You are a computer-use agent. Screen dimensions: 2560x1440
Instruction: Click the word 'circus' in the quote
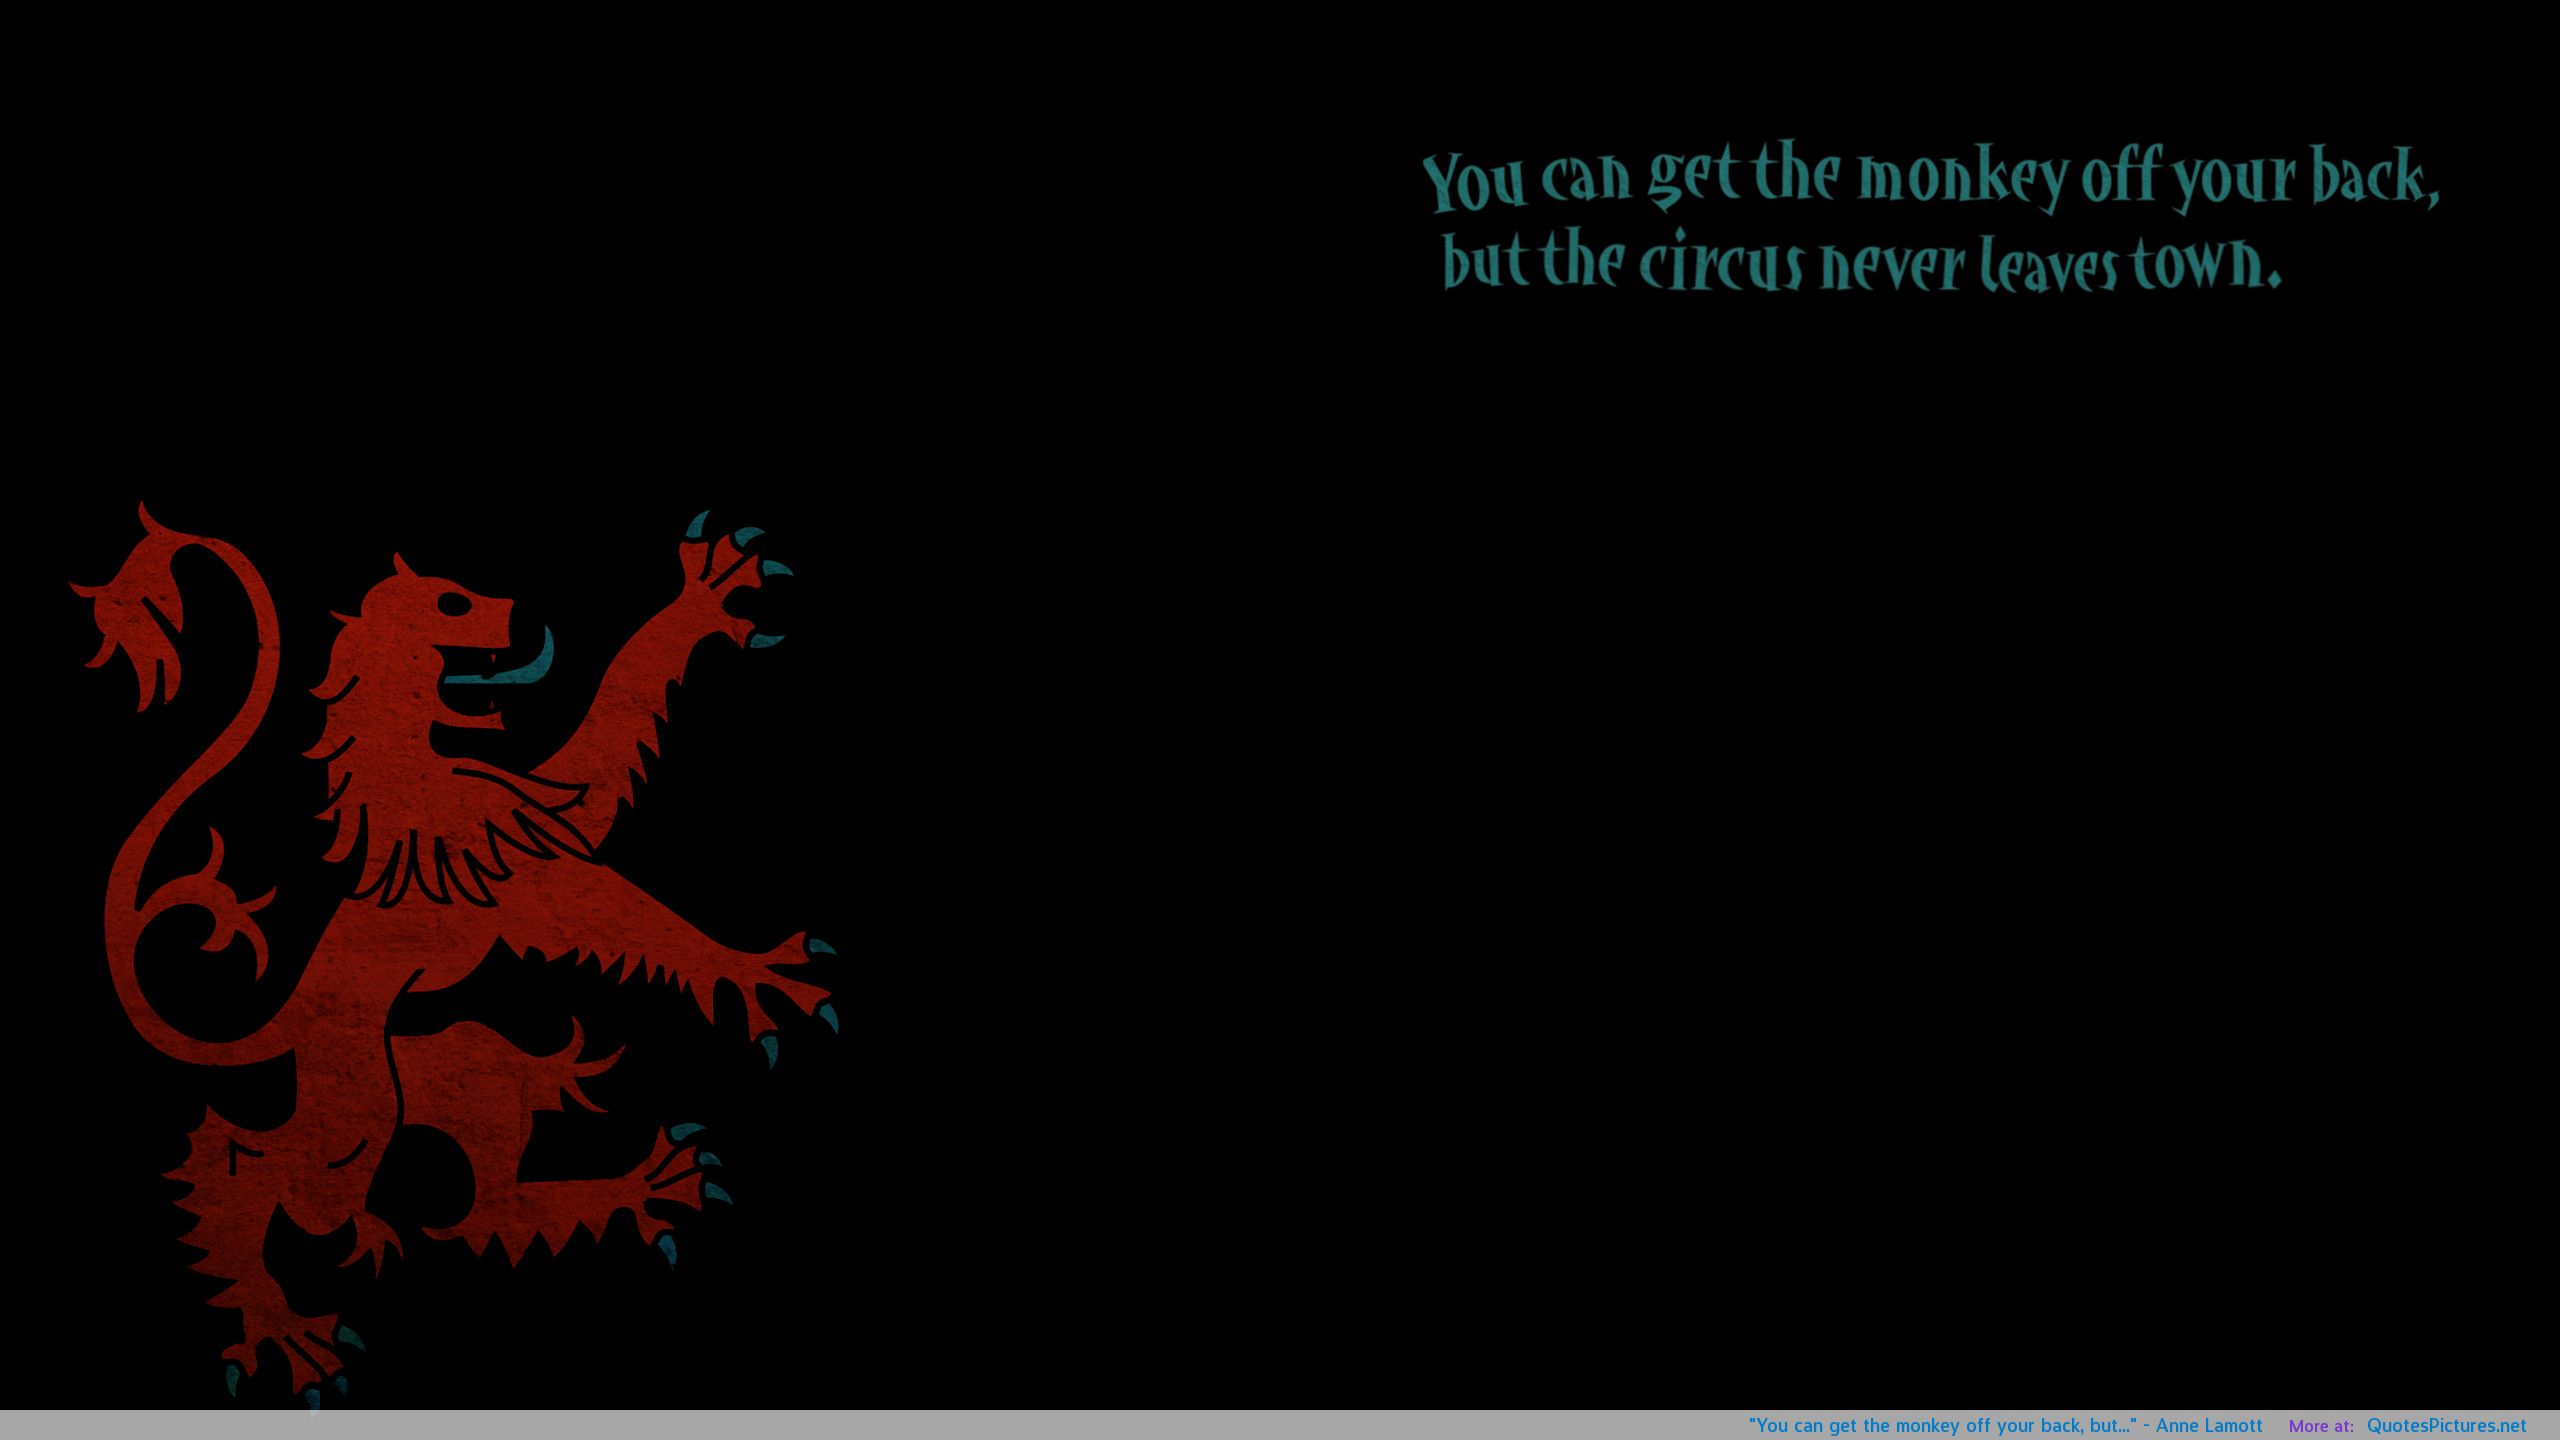[x=1724, y=265]
